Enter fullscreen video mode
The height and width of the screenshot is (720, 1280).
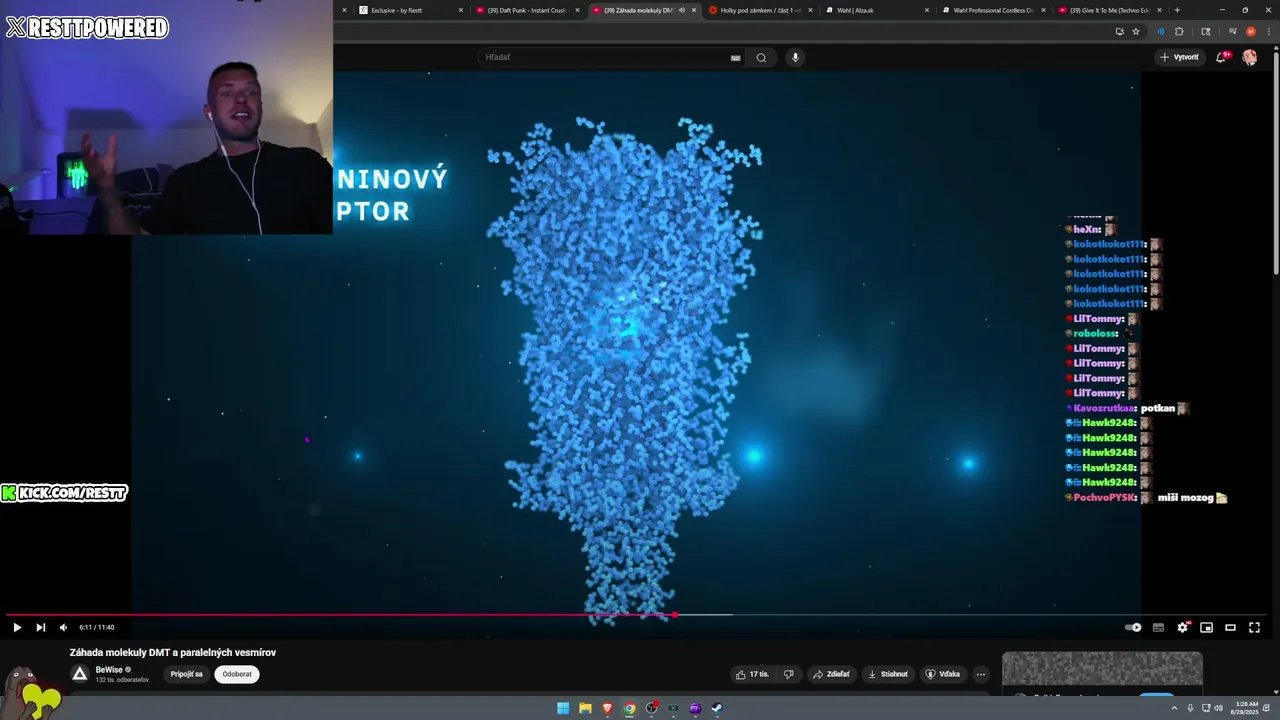(x=1254, y=627)
